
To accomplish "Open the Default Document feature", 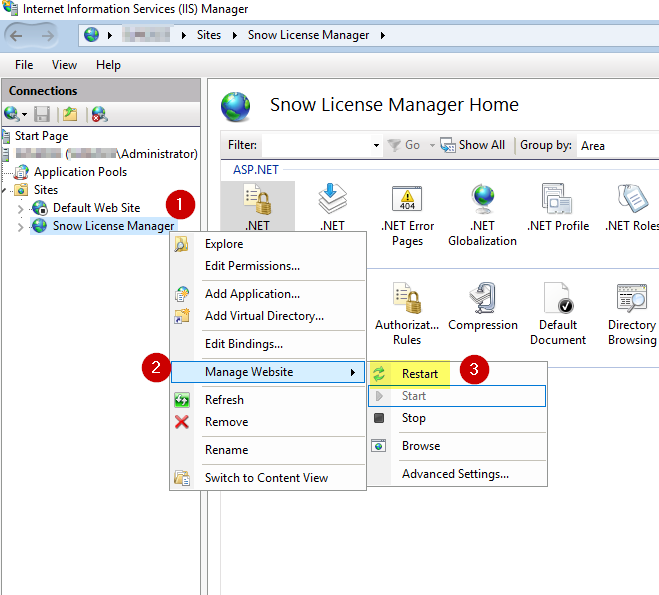I will [558, 314].
